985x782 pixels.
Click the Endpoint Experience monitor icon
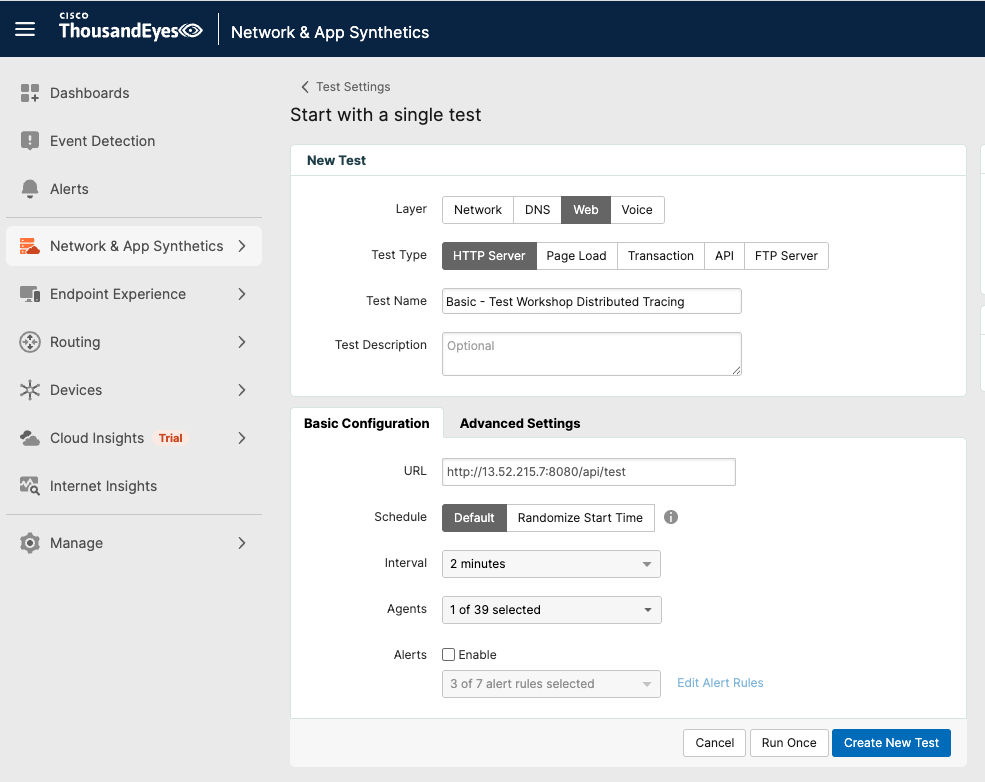coord(30,294)
